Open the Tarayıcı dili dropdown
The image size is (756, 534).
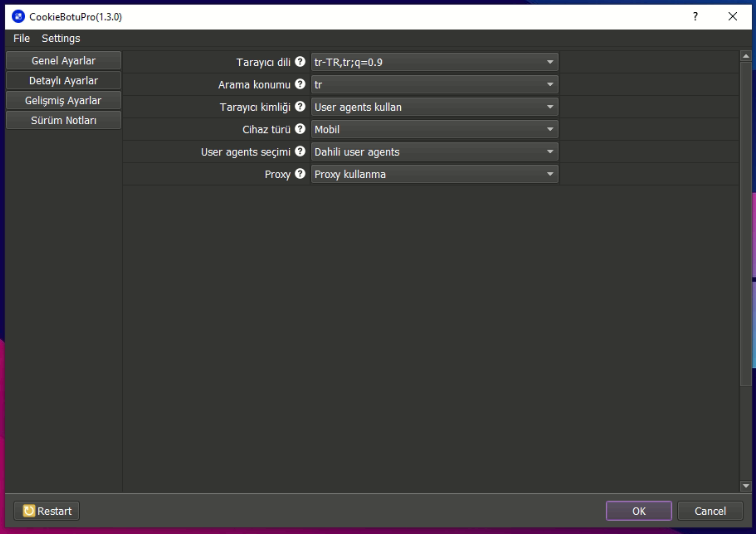(x=434, y=62)
